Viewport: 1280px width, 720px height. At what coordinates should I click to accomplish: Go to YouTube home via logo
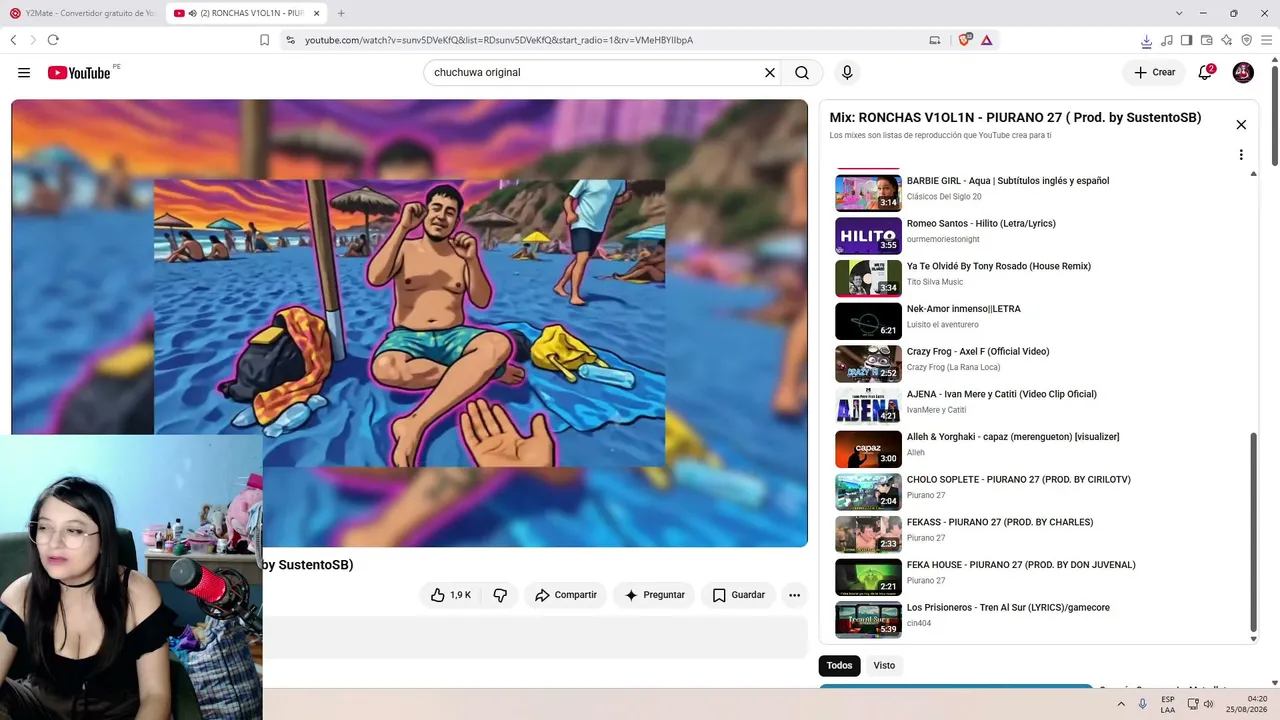(x=79, y=73)
